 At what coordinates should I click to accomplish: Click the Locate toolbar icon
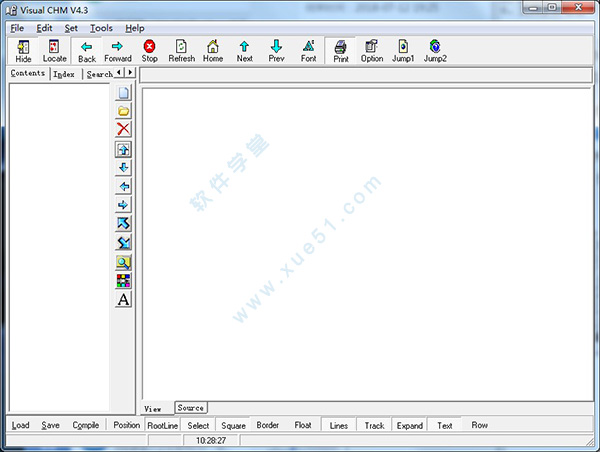pyautogui.click(x=54, y=51)
